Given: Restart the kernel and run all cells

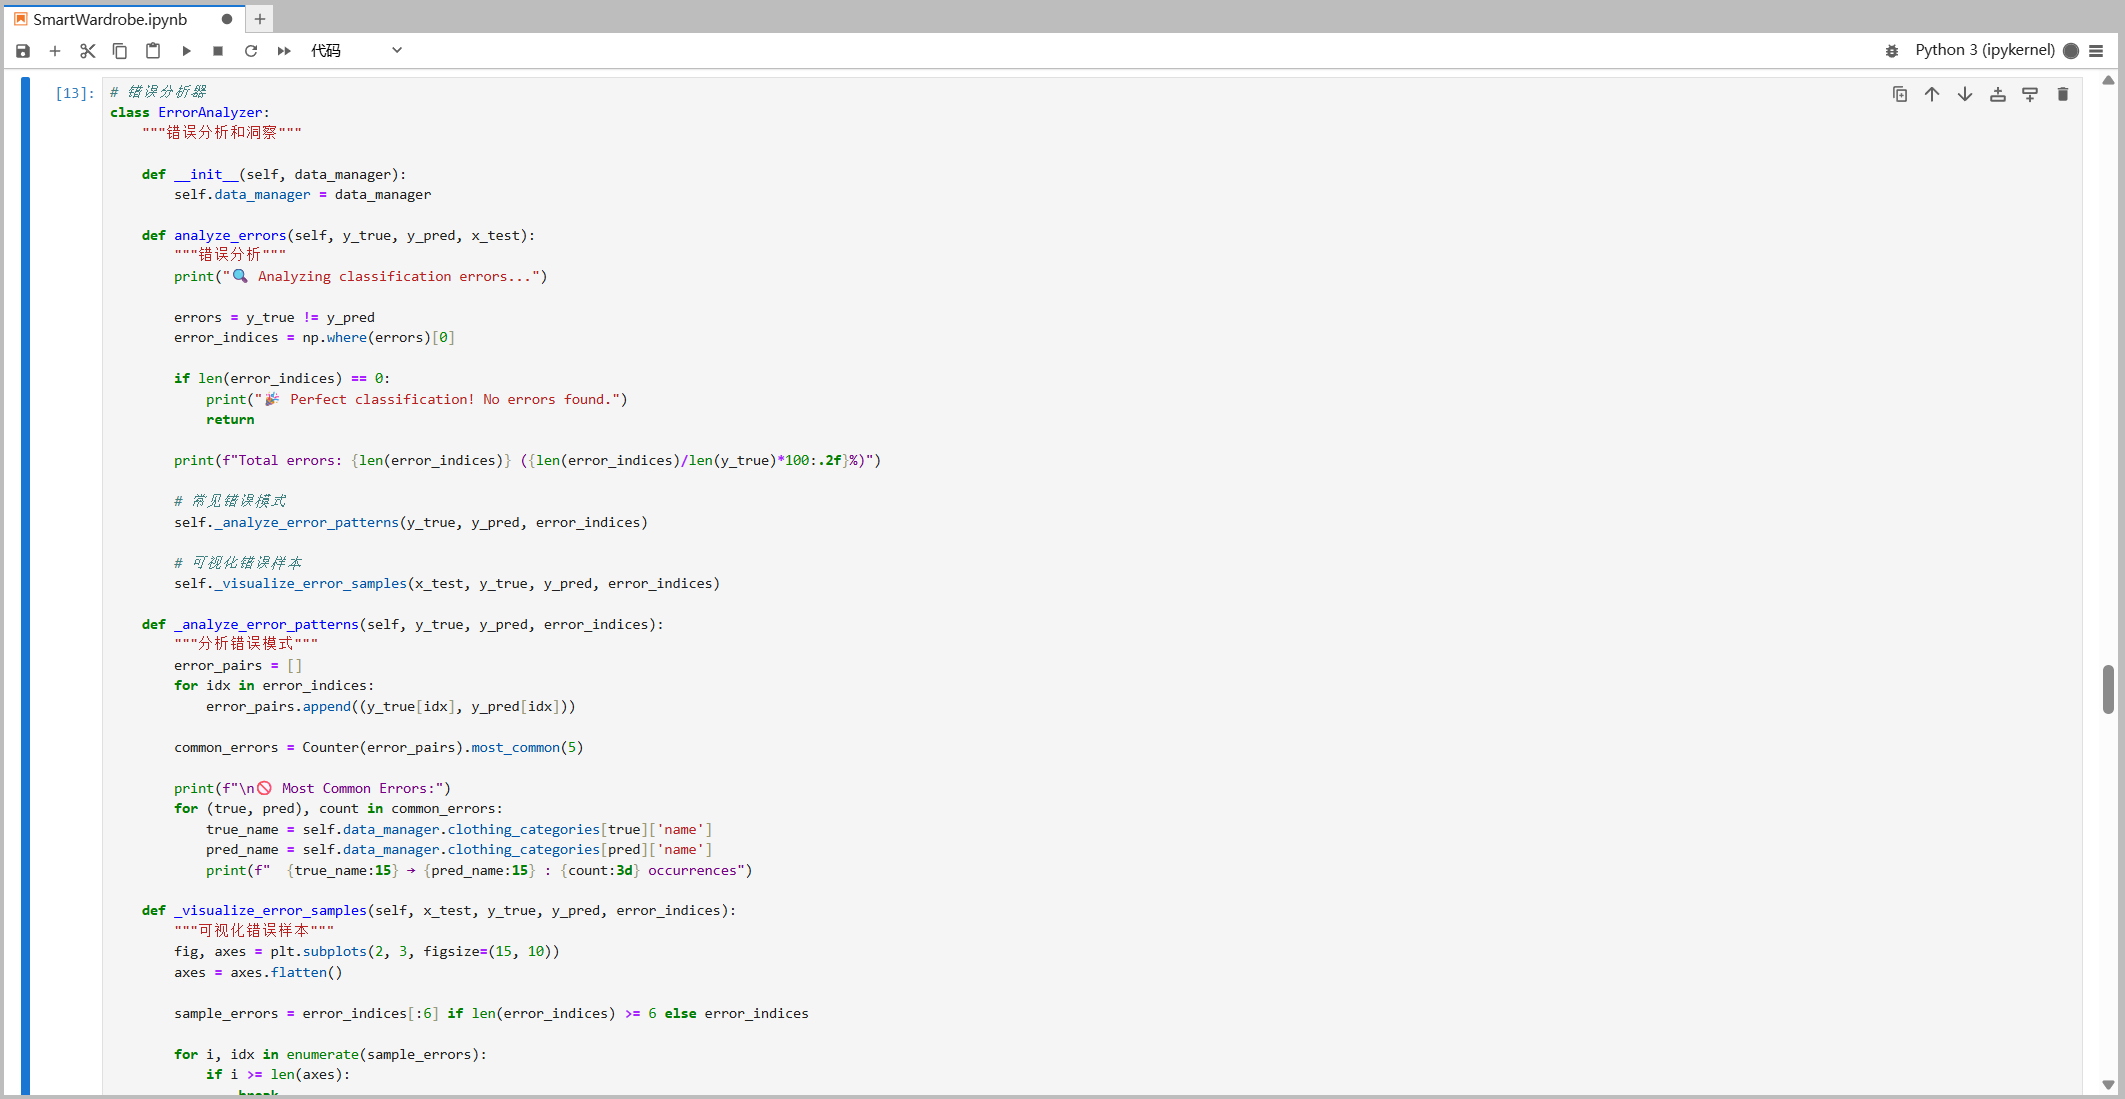Looking at the screenshot, I should (x=284, y=51).
